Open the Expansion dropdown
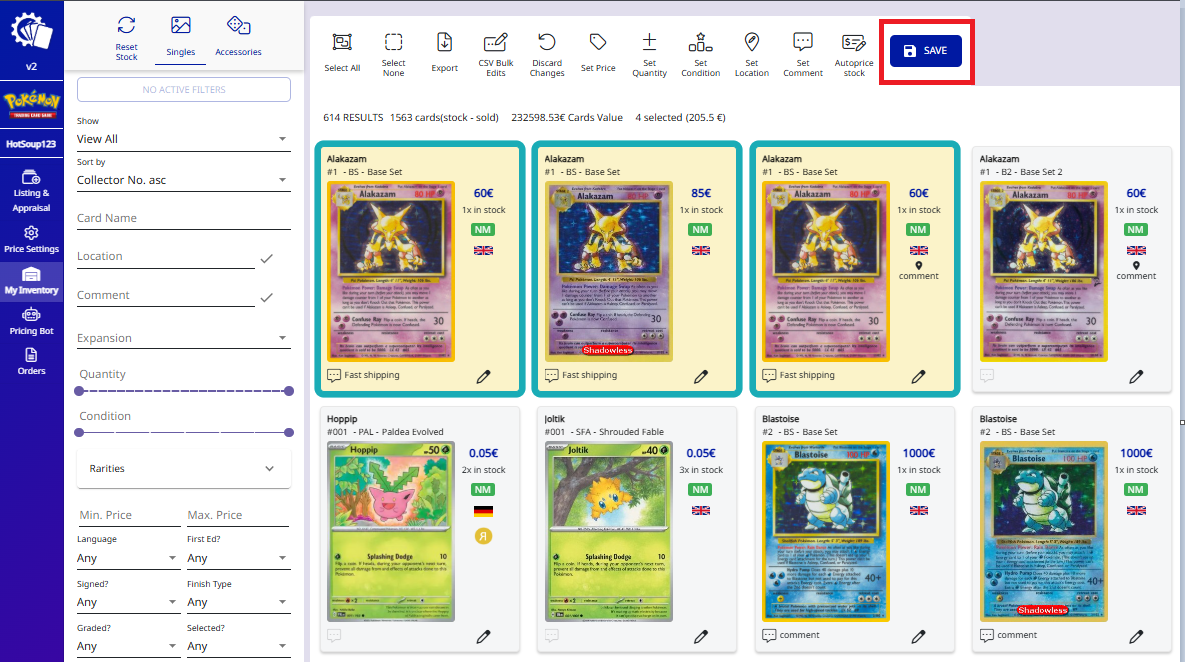 (x=184, y=338)
